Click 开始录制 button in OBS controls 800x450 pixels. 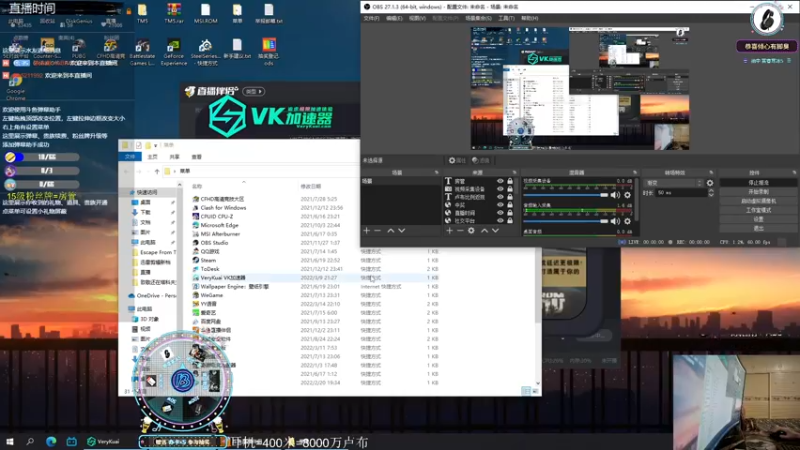point(758,192)
